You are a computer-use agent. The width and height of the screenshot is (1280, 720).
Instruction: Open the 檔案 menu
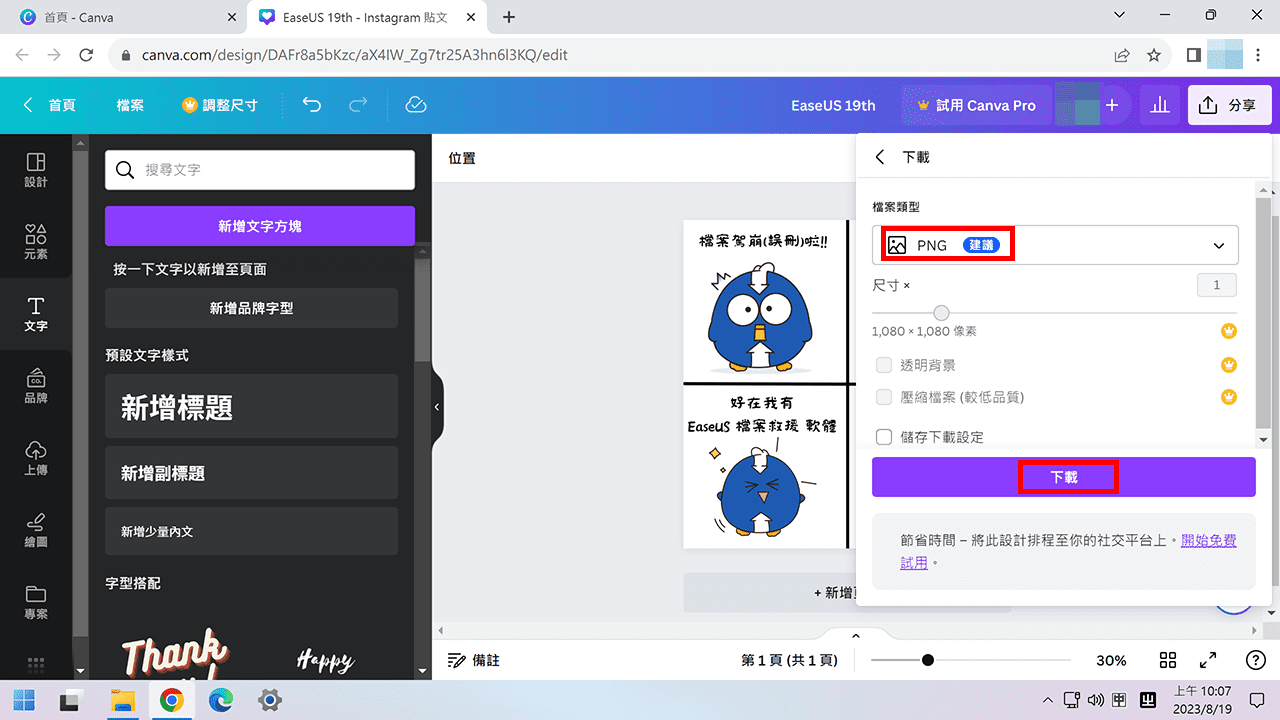(x=130, y=104)
